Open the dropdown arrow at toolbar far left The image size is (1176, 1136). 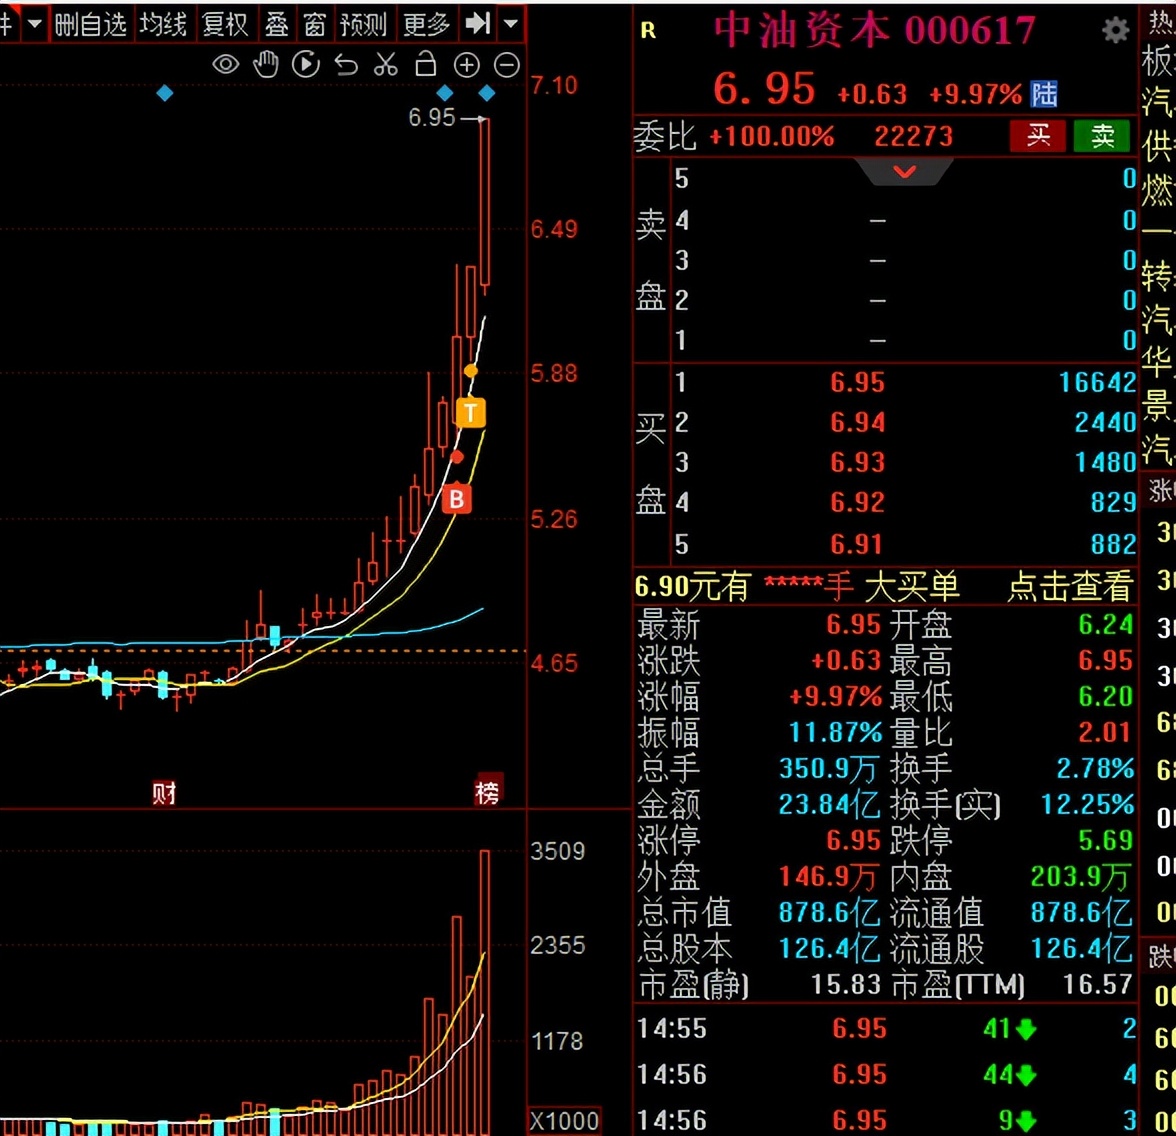33,24
